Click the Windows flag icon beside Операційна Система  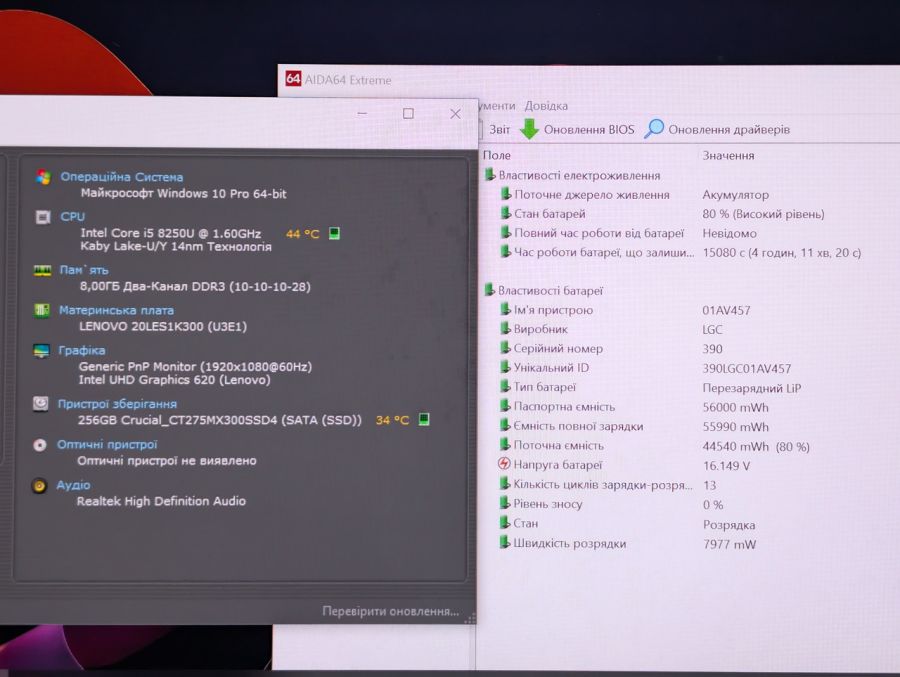(x=43, y=177)
